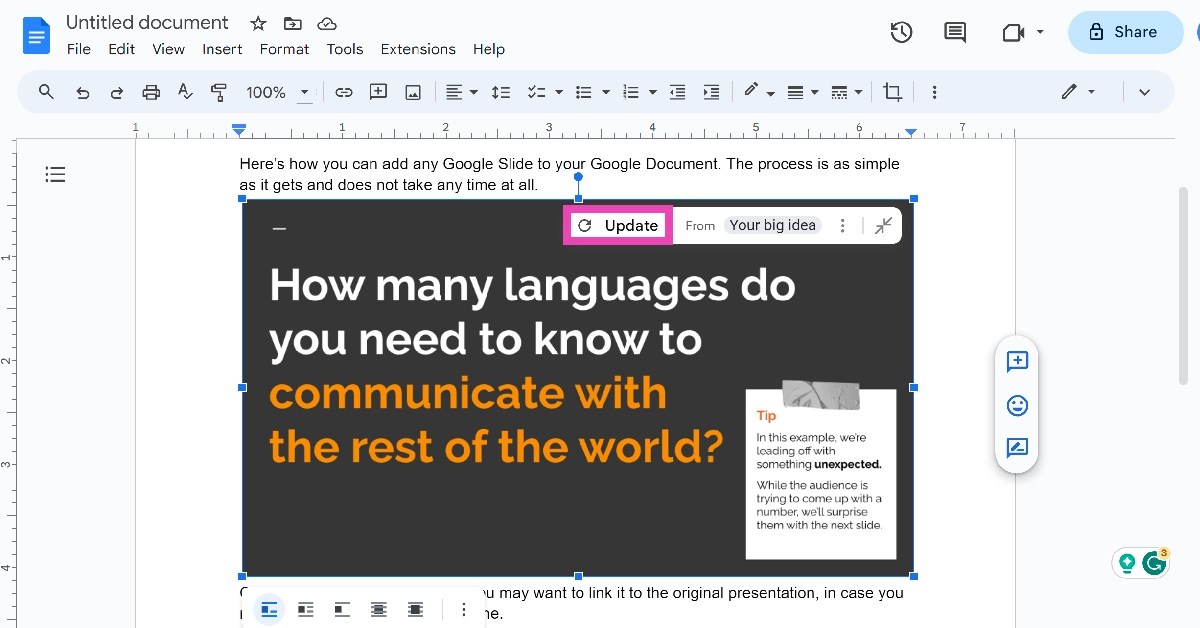Print the document
The image size is (1200, 628).
151,91
